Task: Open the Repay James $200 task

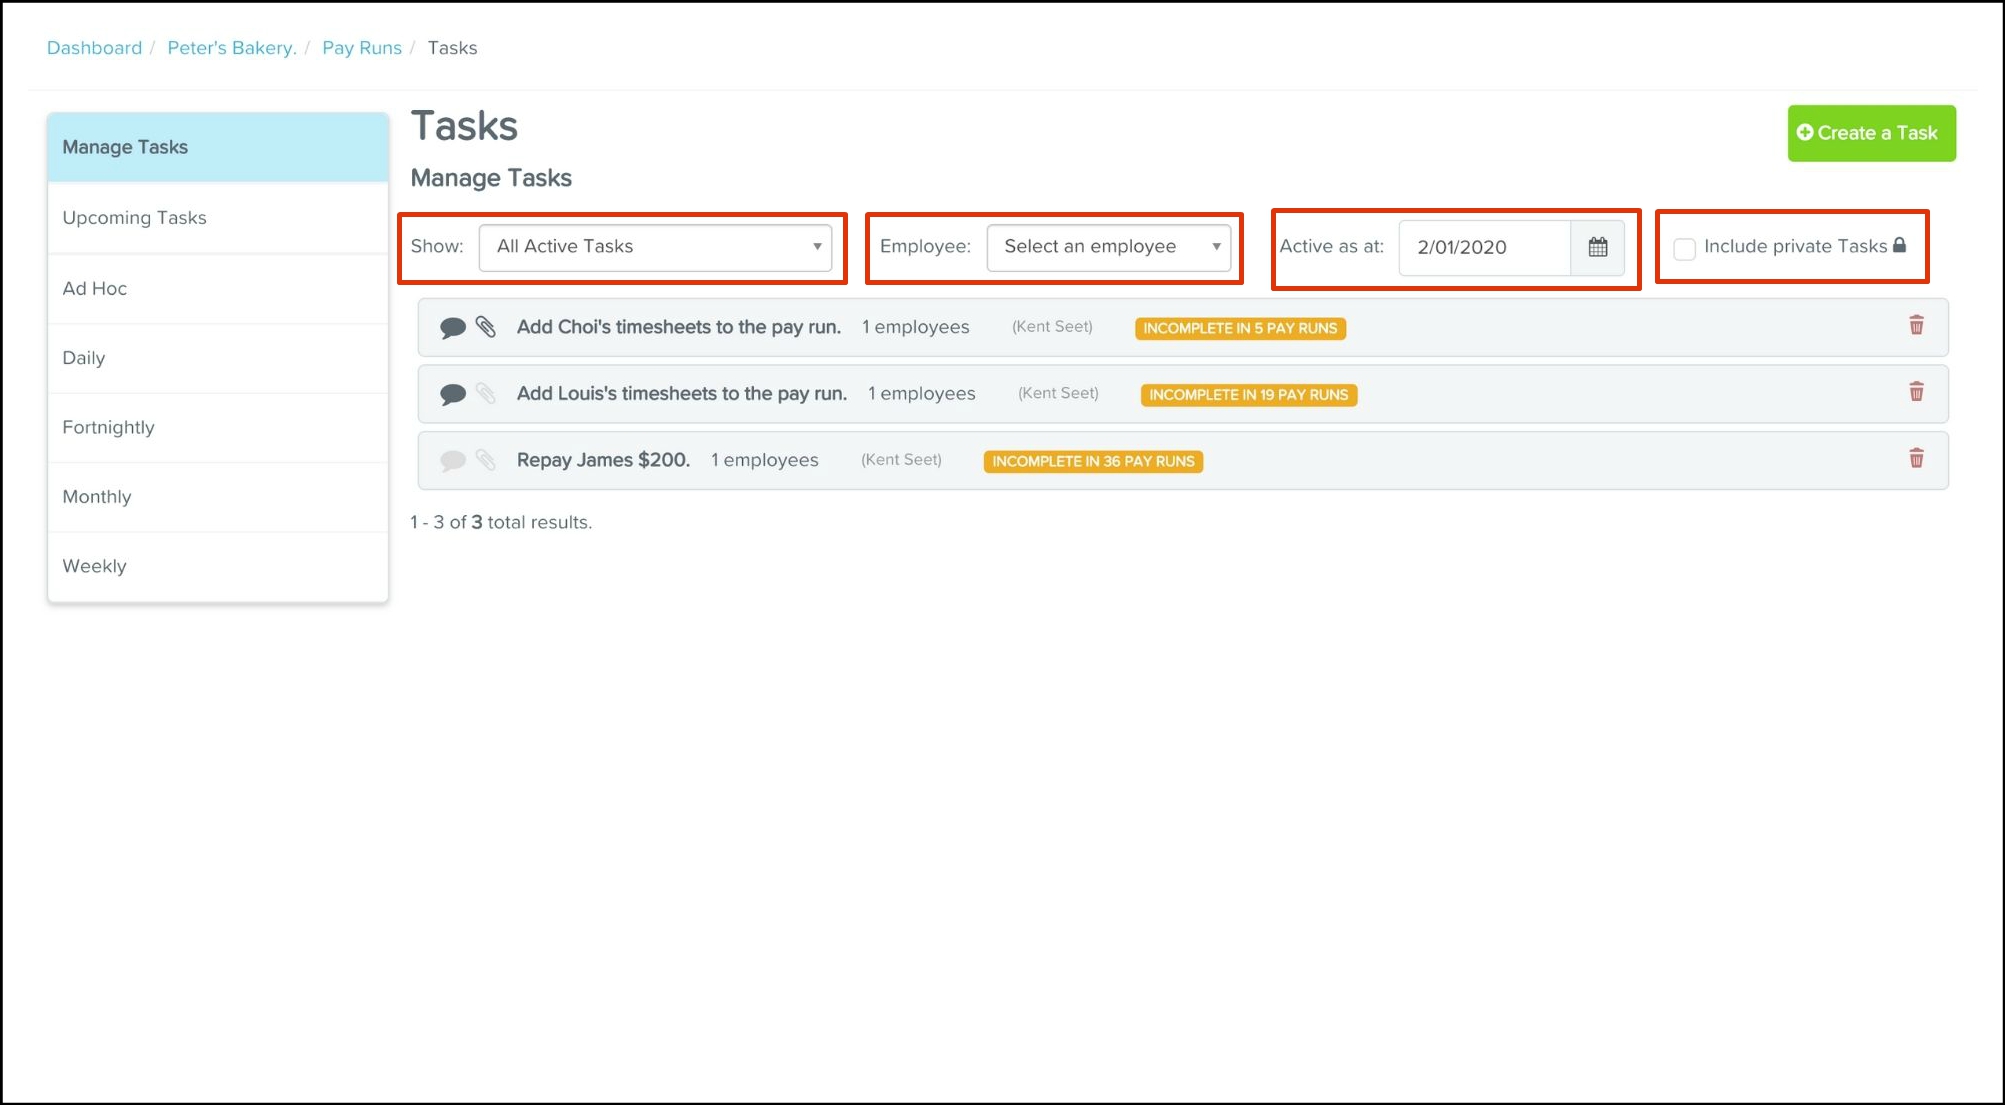Action: 603,460
